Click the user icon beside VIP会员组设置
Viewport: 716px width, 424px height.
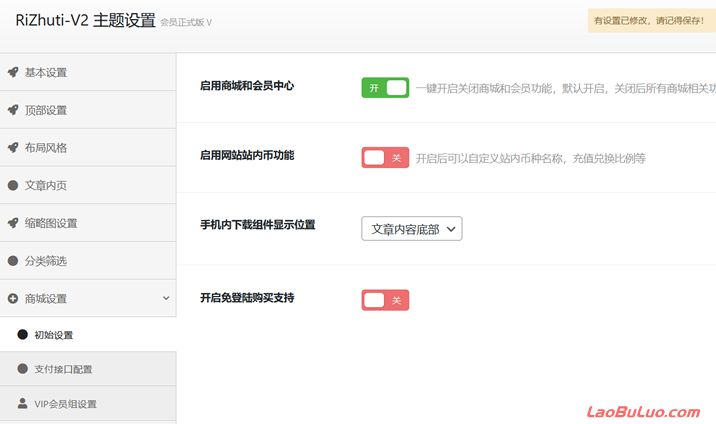pyautogui.click(x=22, y=403)
